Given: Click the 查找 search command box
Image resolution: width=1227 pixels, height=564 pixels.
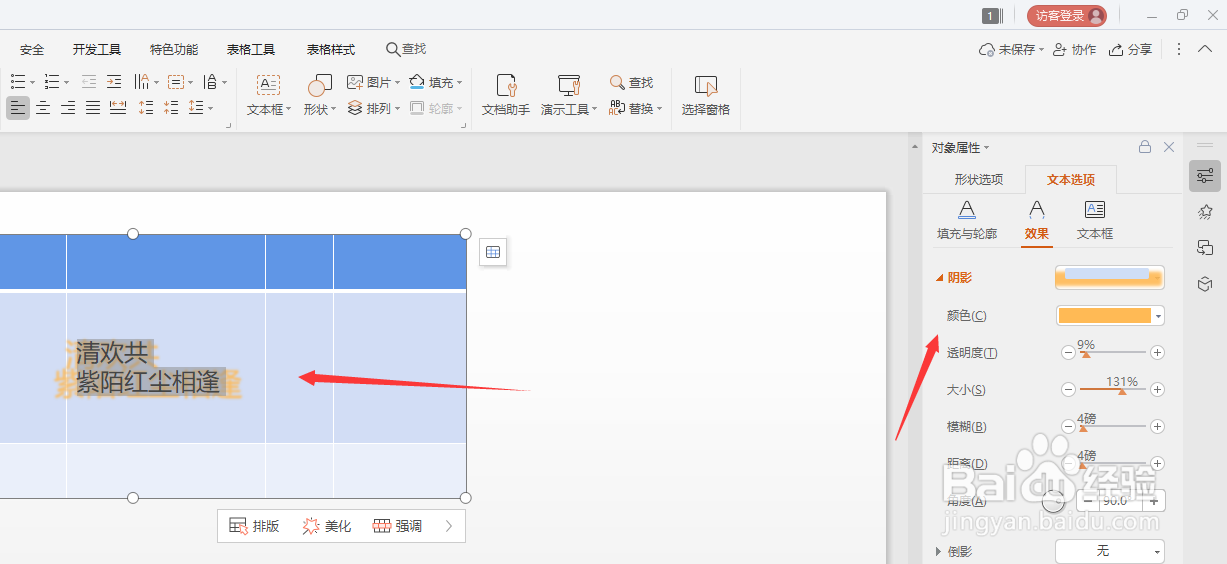Looking at the screenshot, I should tap(406, 49).
